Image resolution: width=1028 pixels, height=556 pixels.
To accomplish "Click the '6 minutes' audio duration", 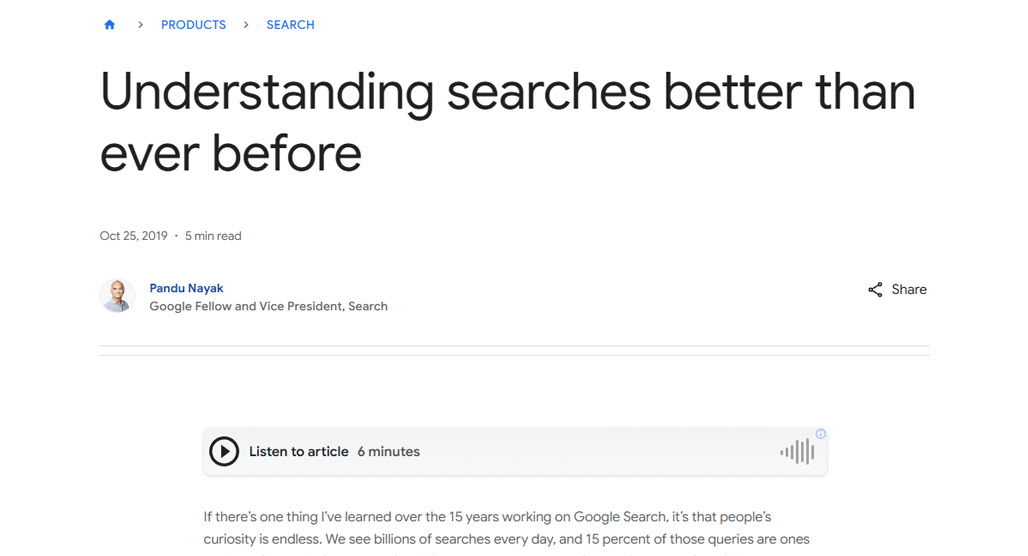I will tap(389, 451).
